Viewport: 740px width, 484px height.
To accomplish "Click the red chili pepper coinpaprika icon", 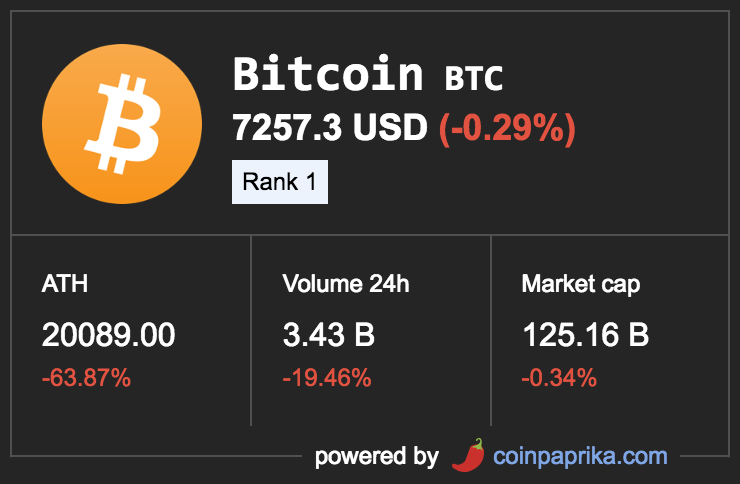I will (468, 455).
